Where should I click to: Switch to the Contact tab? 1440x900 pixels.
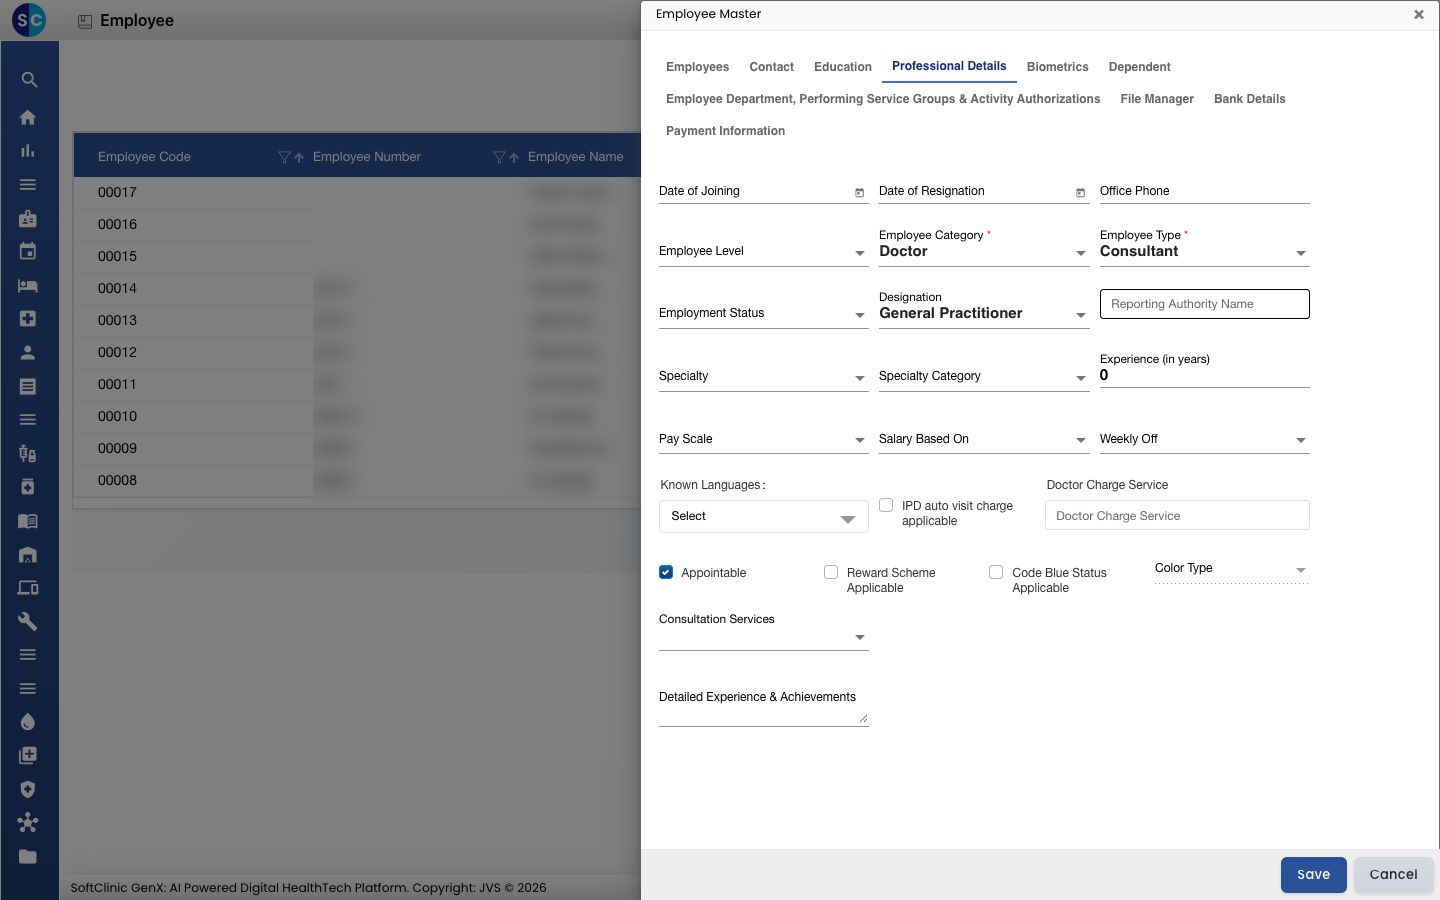[772, 67]
